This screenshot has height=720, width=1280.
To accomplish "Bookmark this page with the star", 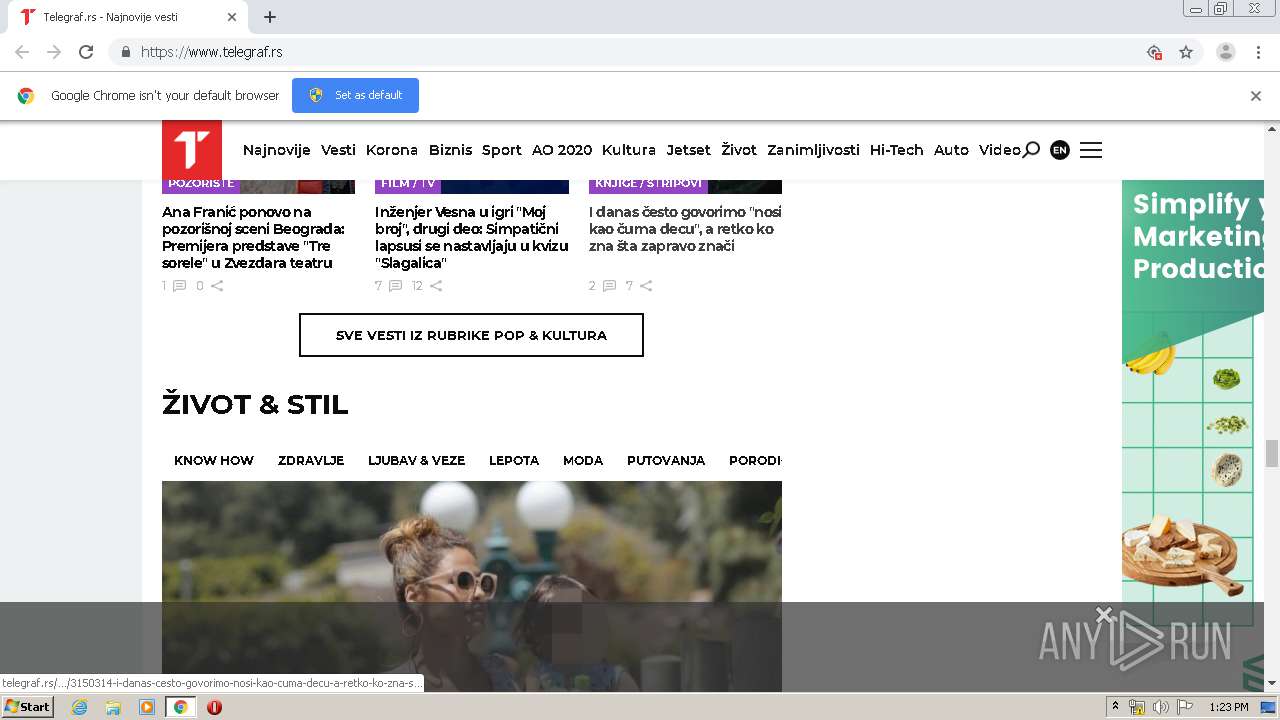I will point(1186,52).
